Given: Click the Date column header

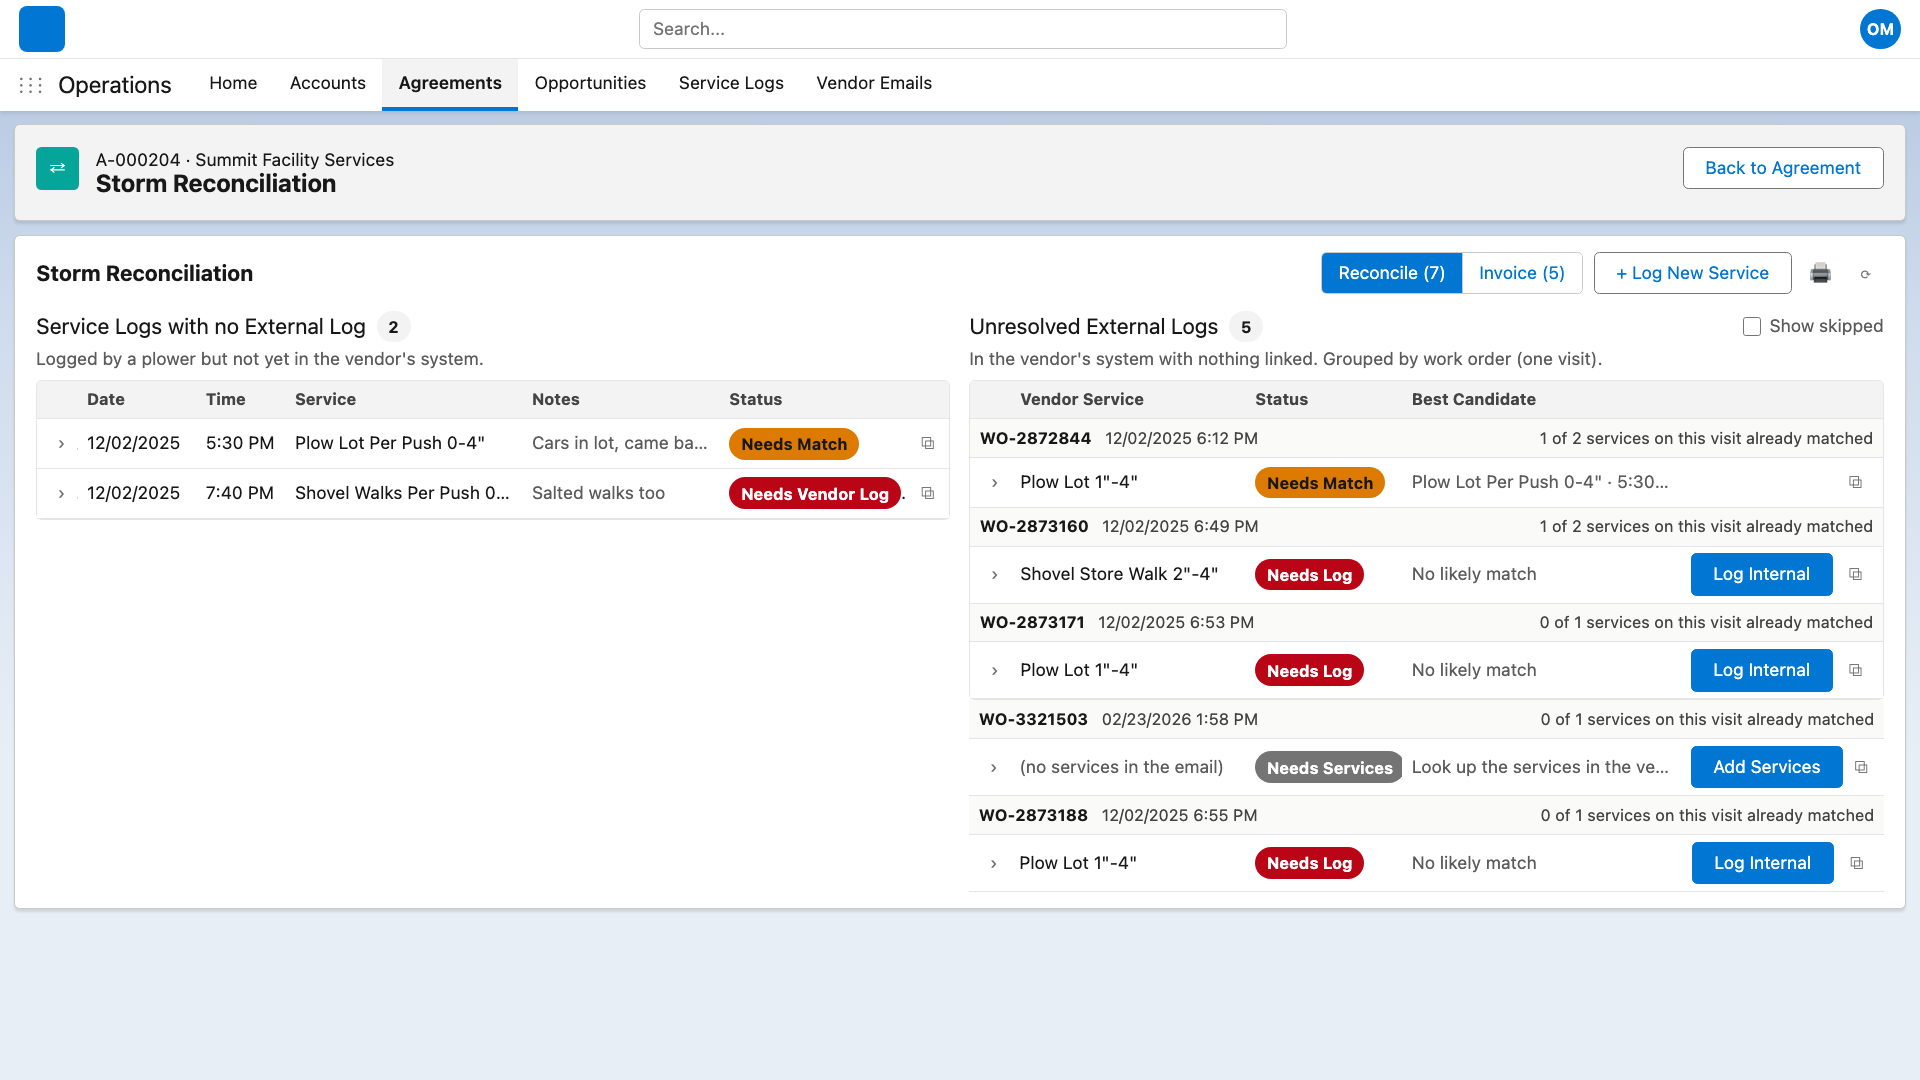Looking at the screenshot, I should 106,399.
